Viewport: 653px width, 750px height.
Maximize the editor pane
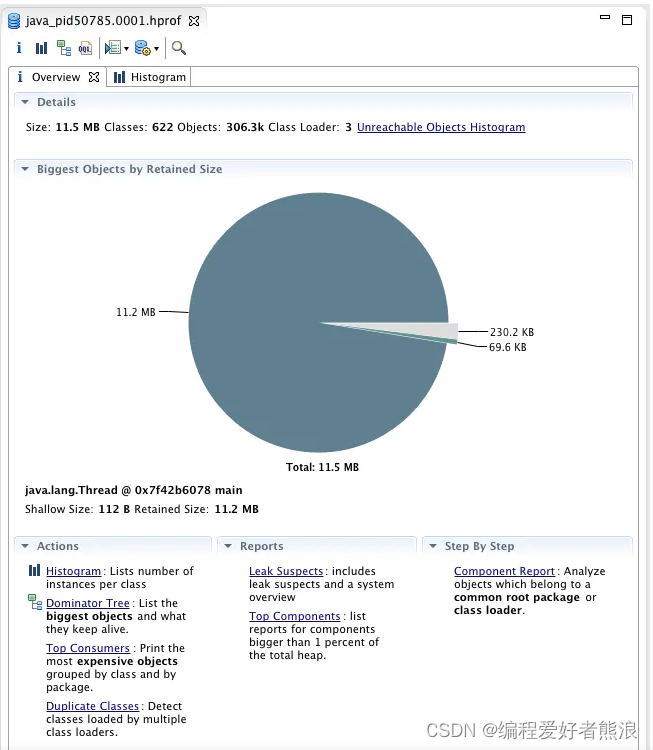(x=627, y=20)
